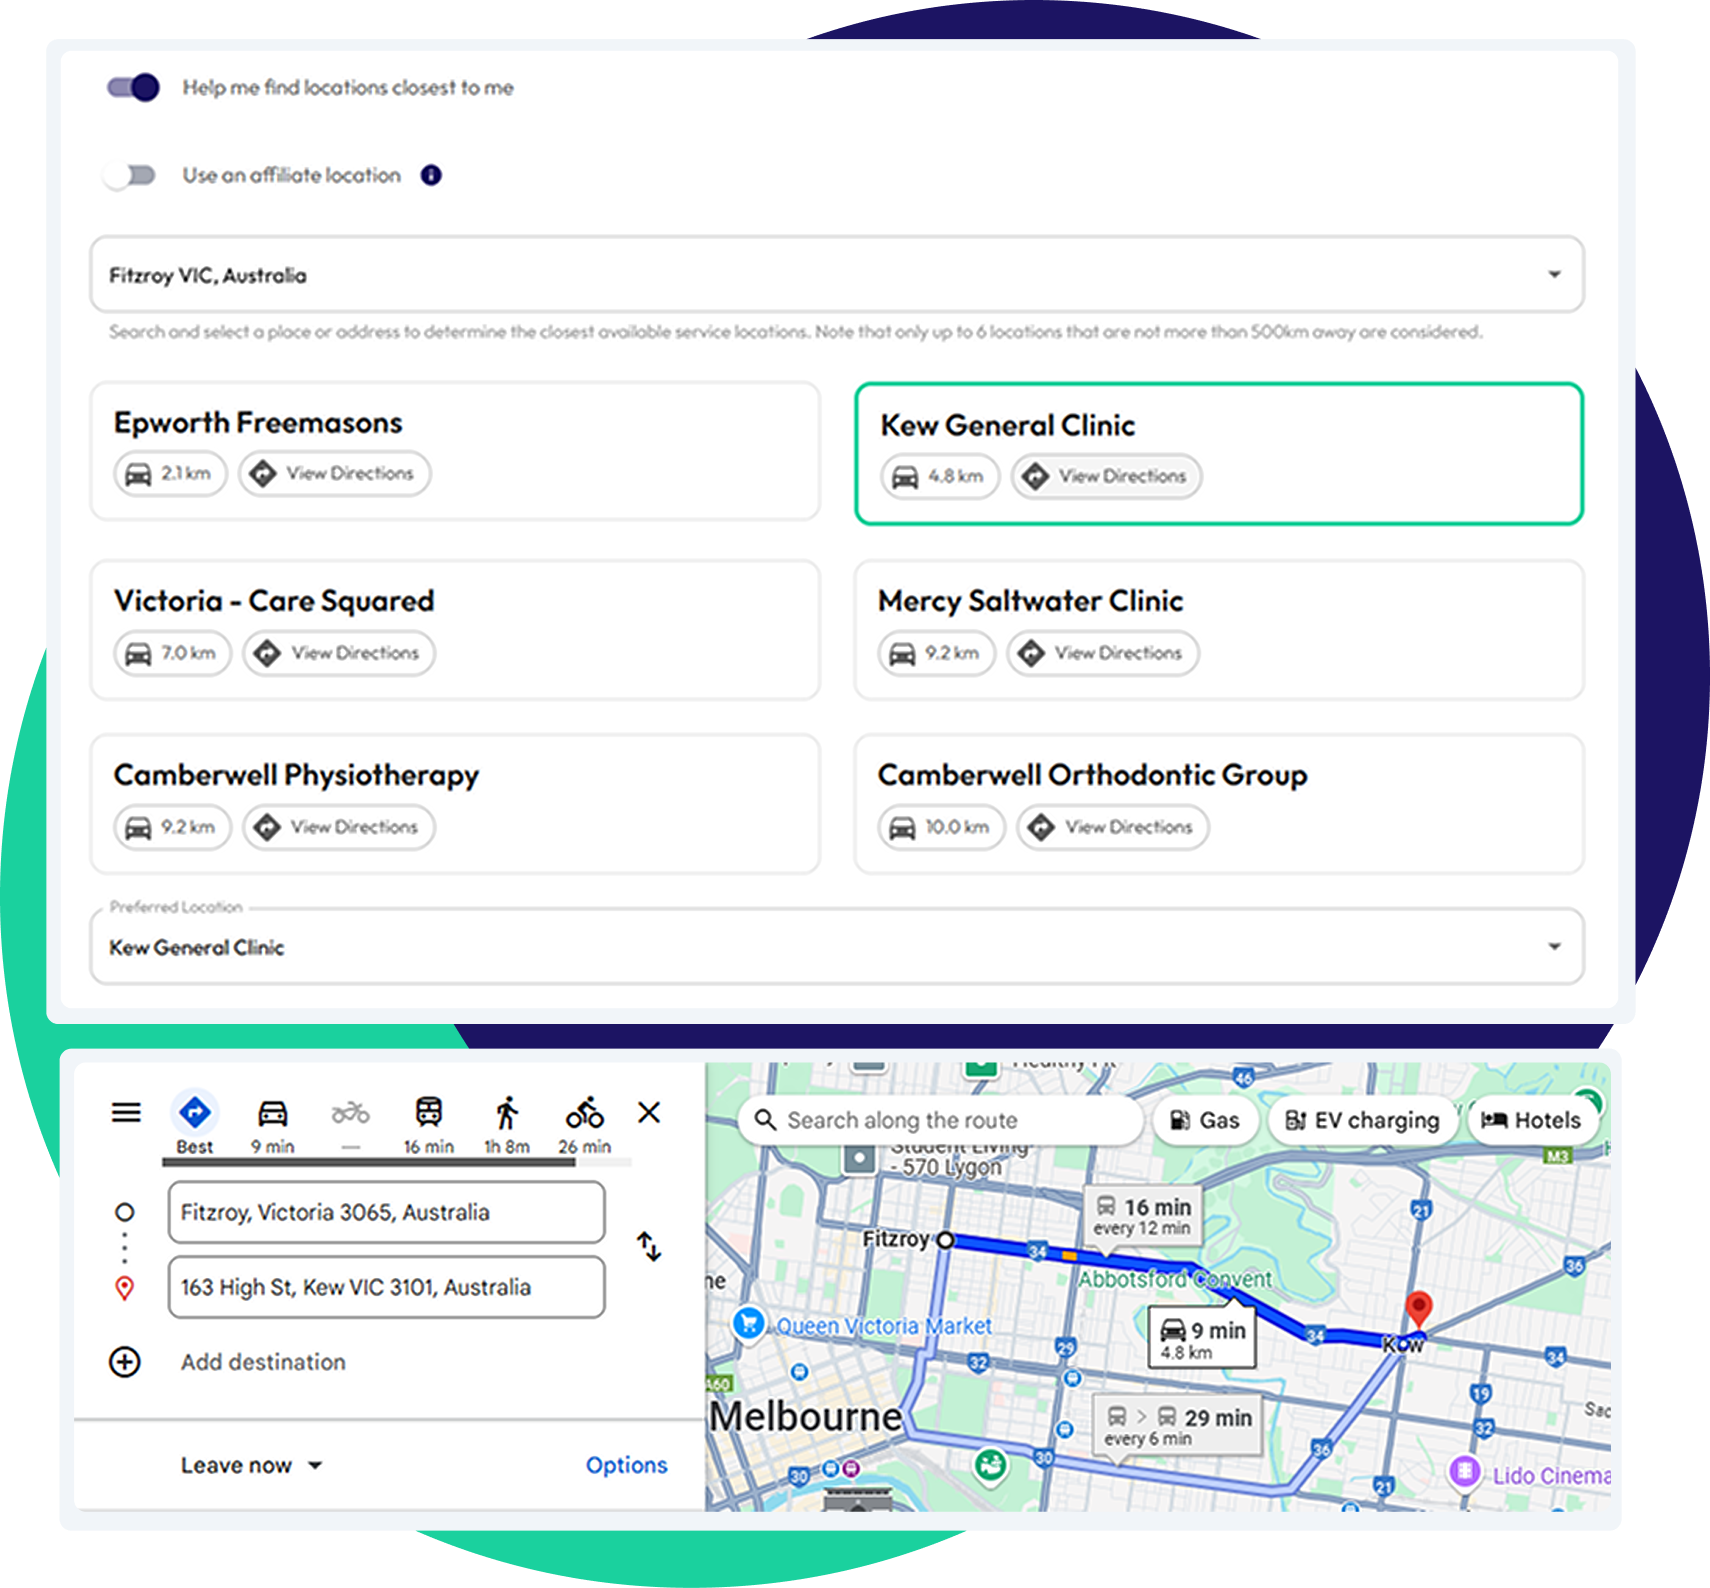Select the Epworth Freemasons location card
This screenshot has width=1710, height=1588.
455,450
